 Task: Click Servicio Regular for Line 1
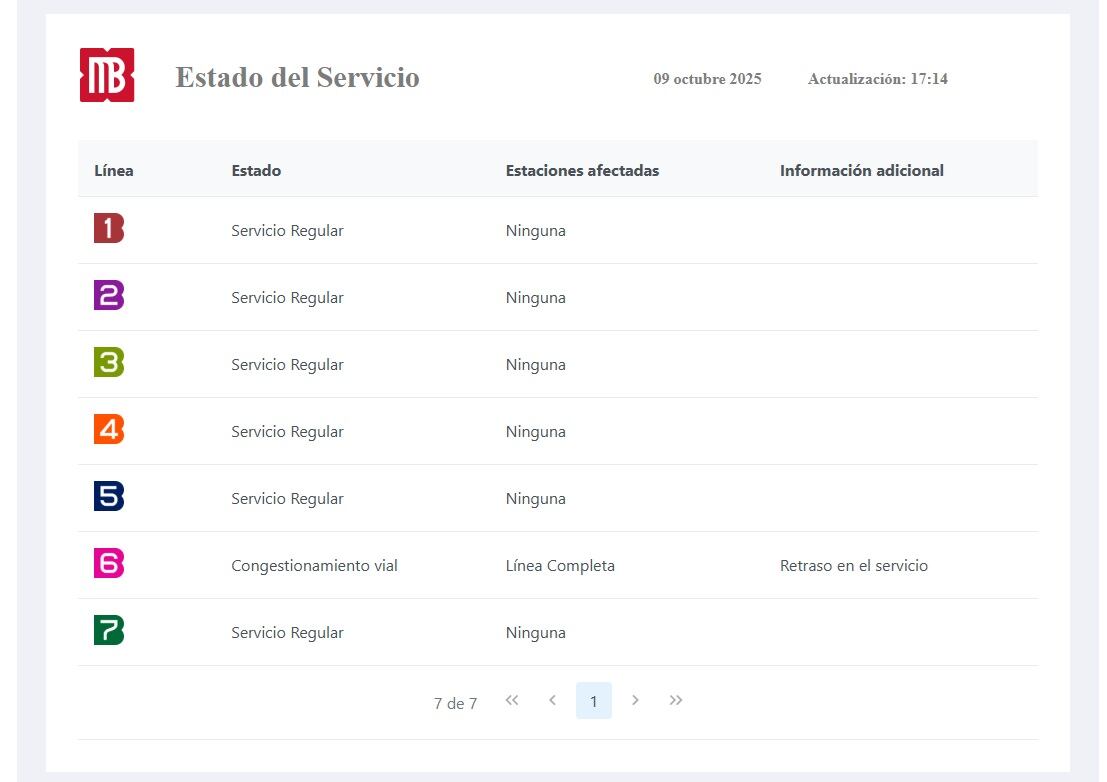click(x=287, y=231)
